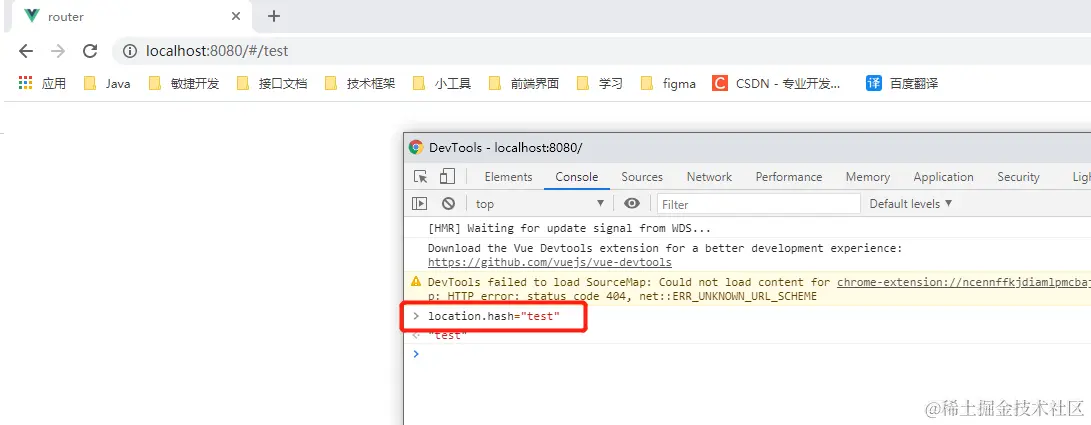Click the browser back arrow
1091x425 pixels.
pyautogui.click(x=26, y=51)
